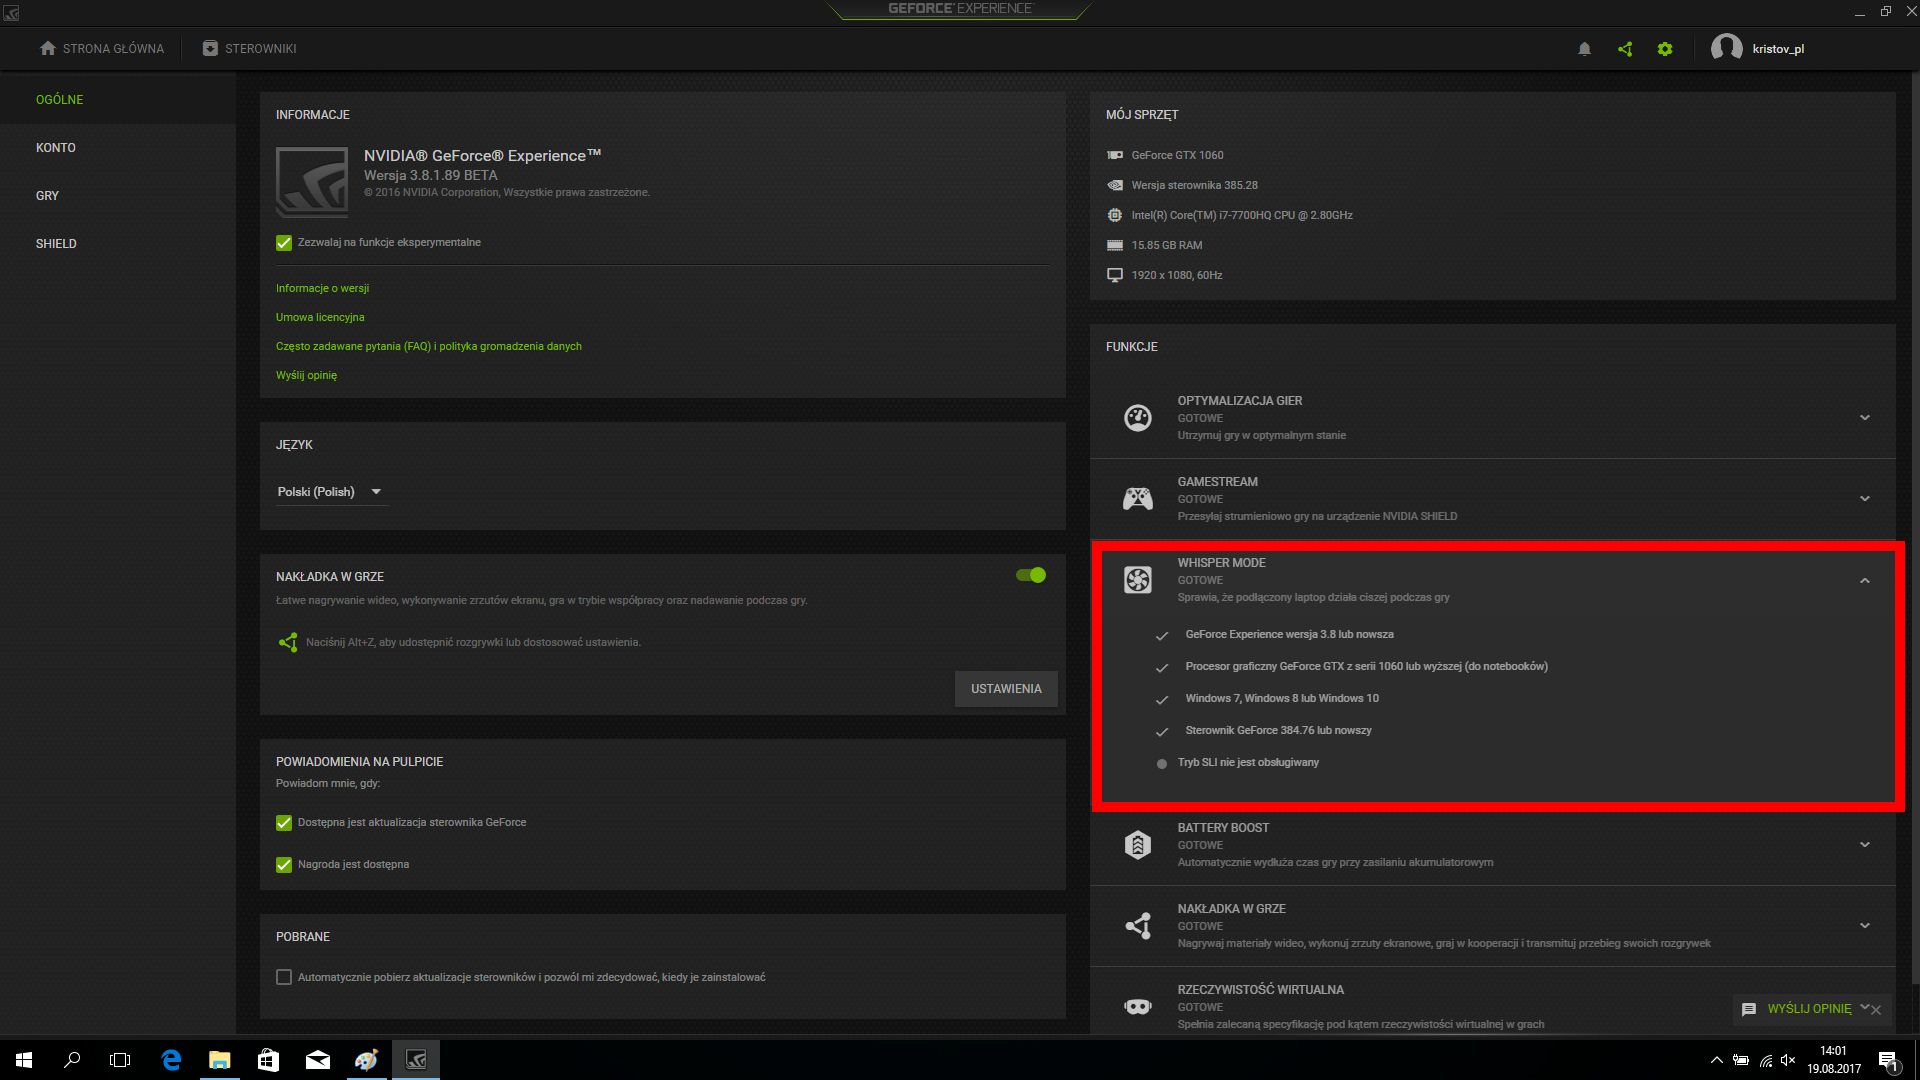The image size is (1920, 1080).
Task: Click the notification bell icon
Action: click(1584, 48)
